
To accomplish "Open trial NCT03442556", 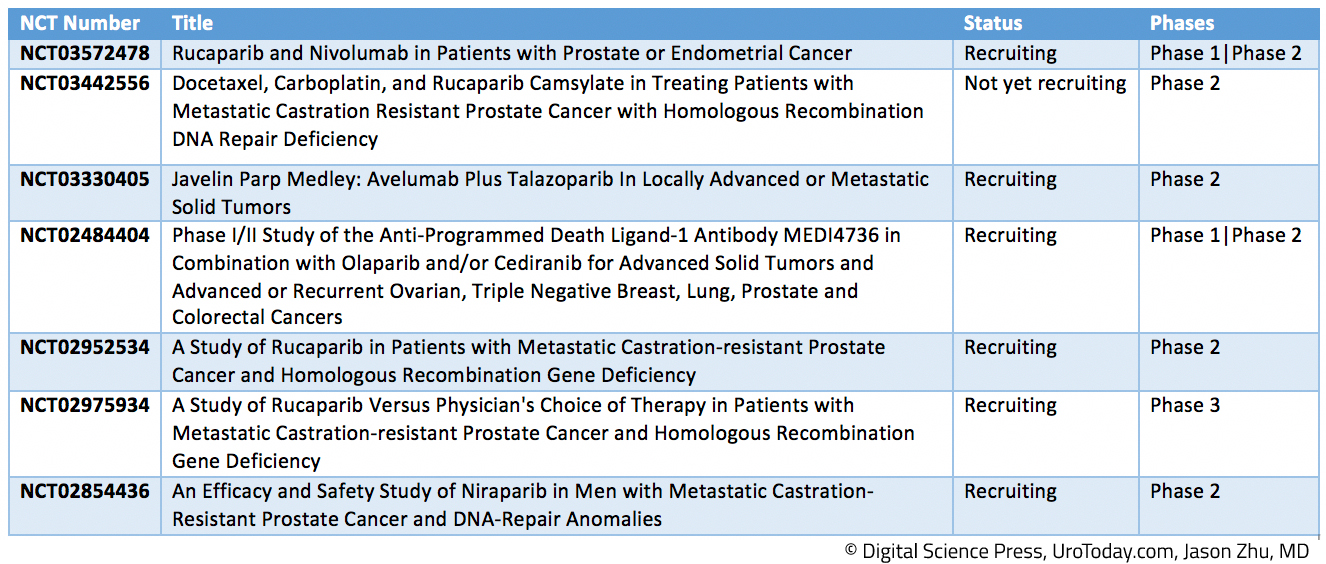I will tap(85, 83).
